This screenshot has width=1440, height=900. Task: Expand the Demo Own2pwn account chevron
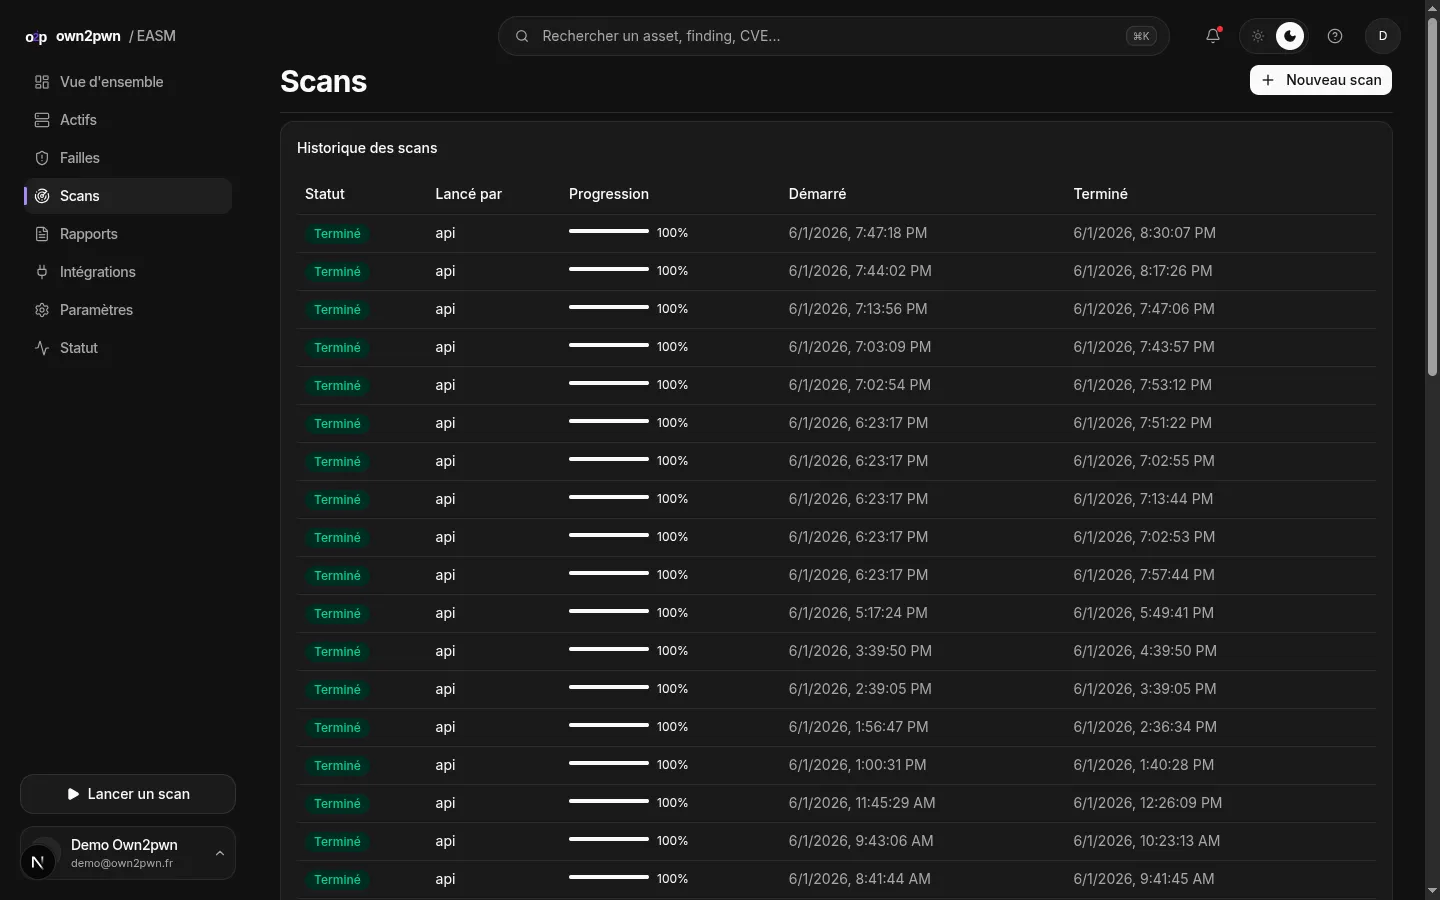pyautogui.click(x=220, y=853)
